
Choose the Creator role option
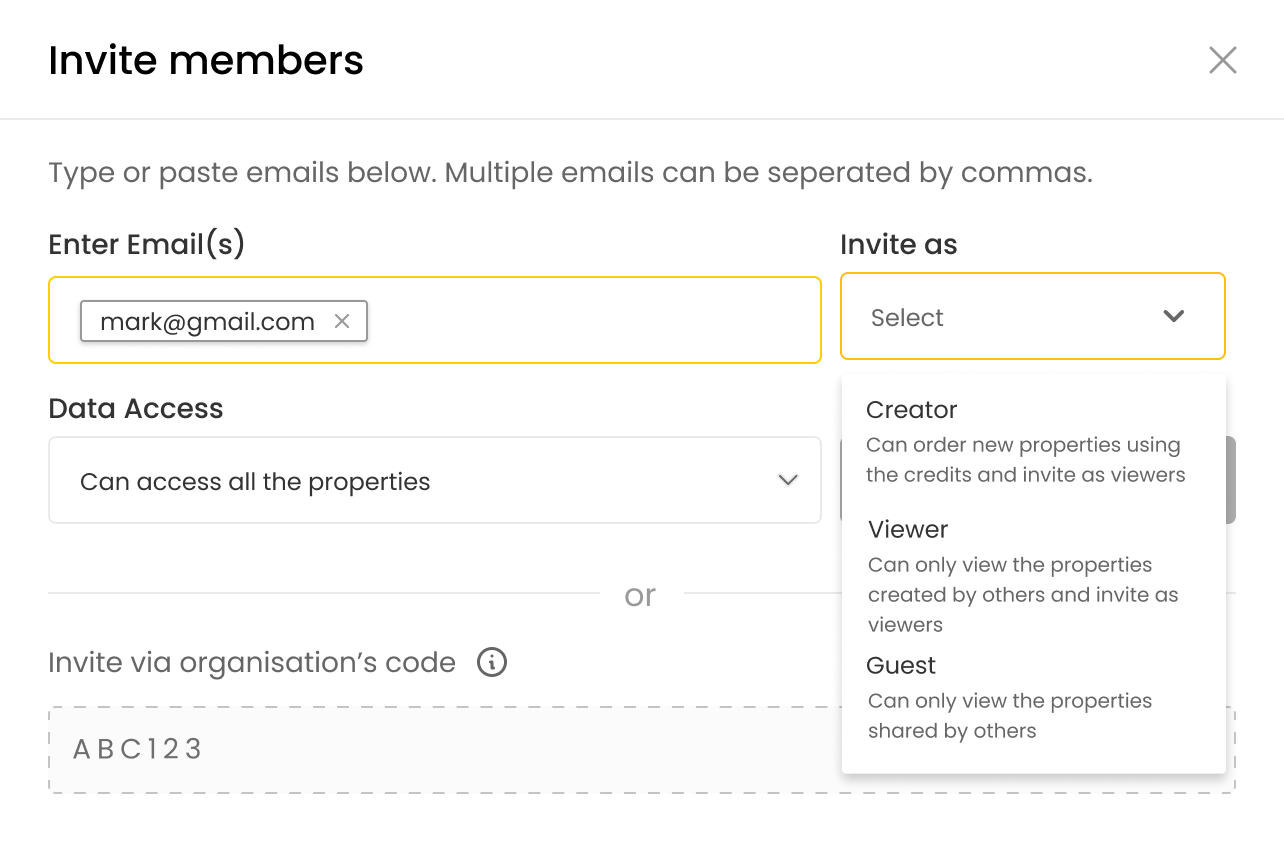pos(911,410)
